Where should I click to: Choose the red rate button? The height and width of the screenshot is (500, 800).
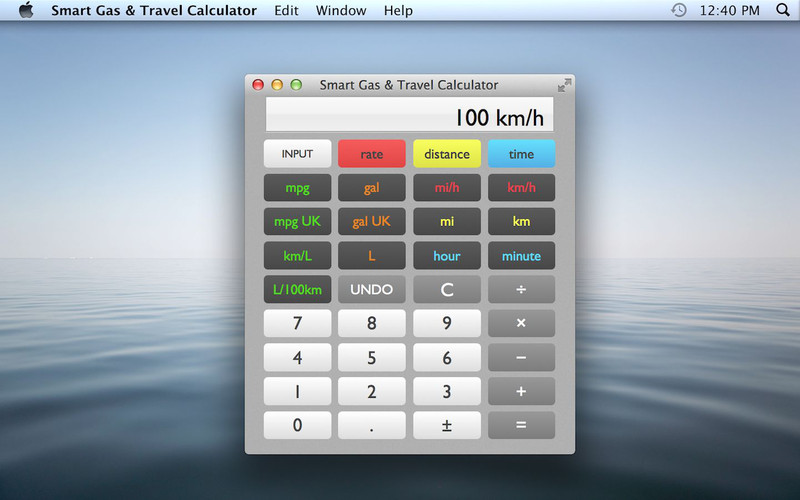(x=371, y=154)
